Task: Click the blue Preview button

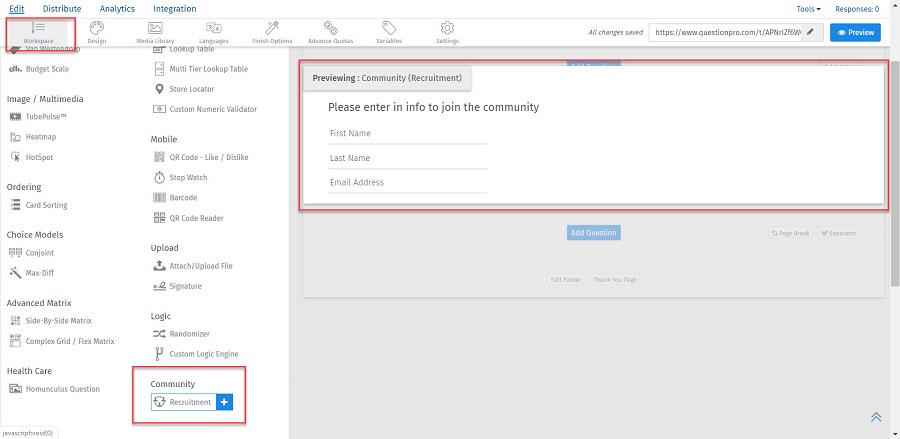Action: pyautogui.click(x=855, y=33)
